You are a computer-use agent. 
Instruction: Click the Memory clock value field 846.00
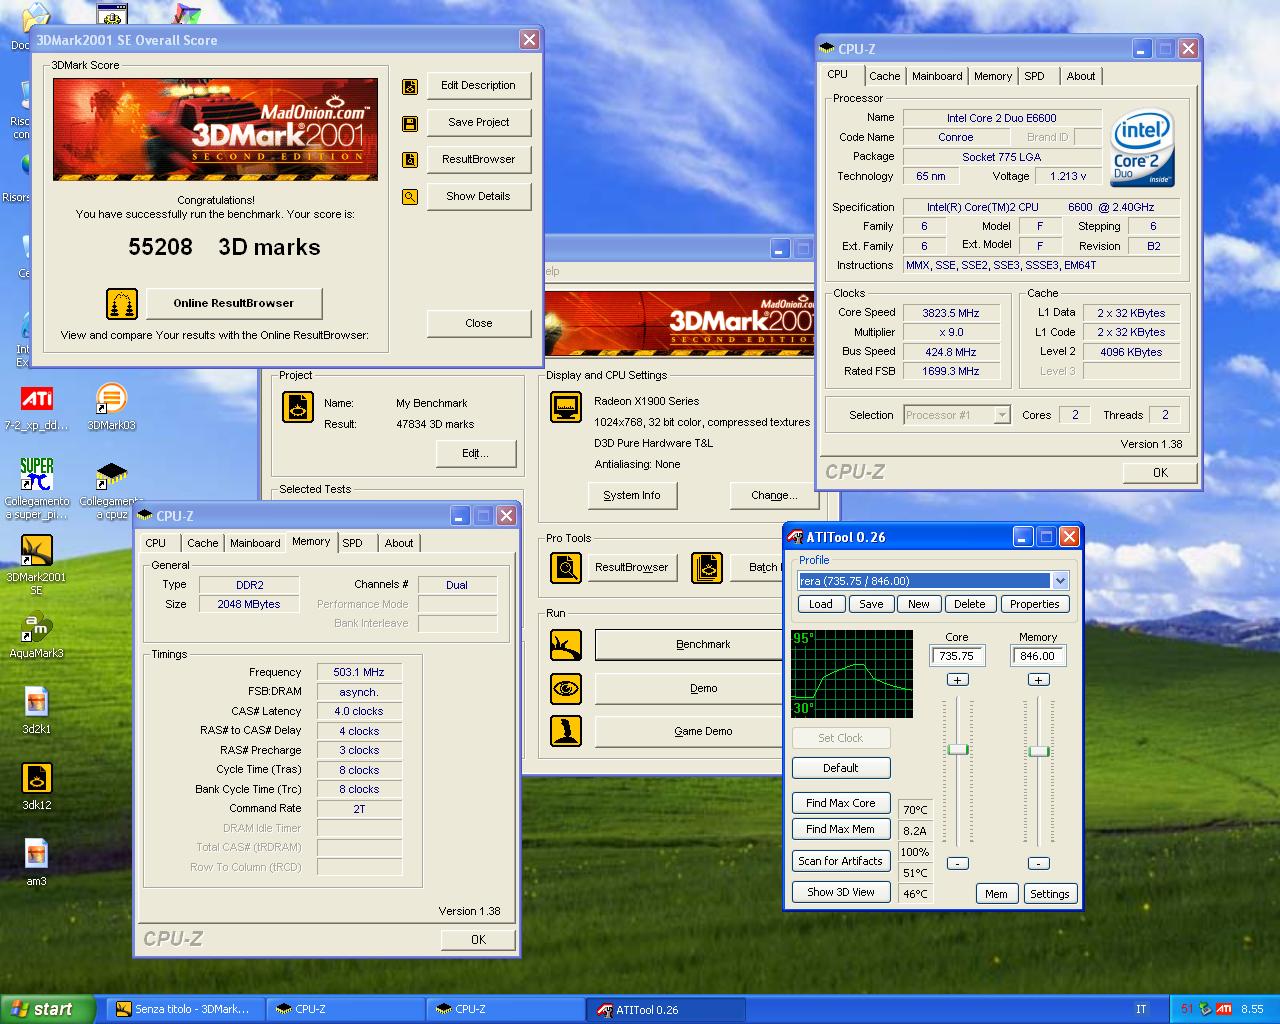click(x=1038, y=656)
